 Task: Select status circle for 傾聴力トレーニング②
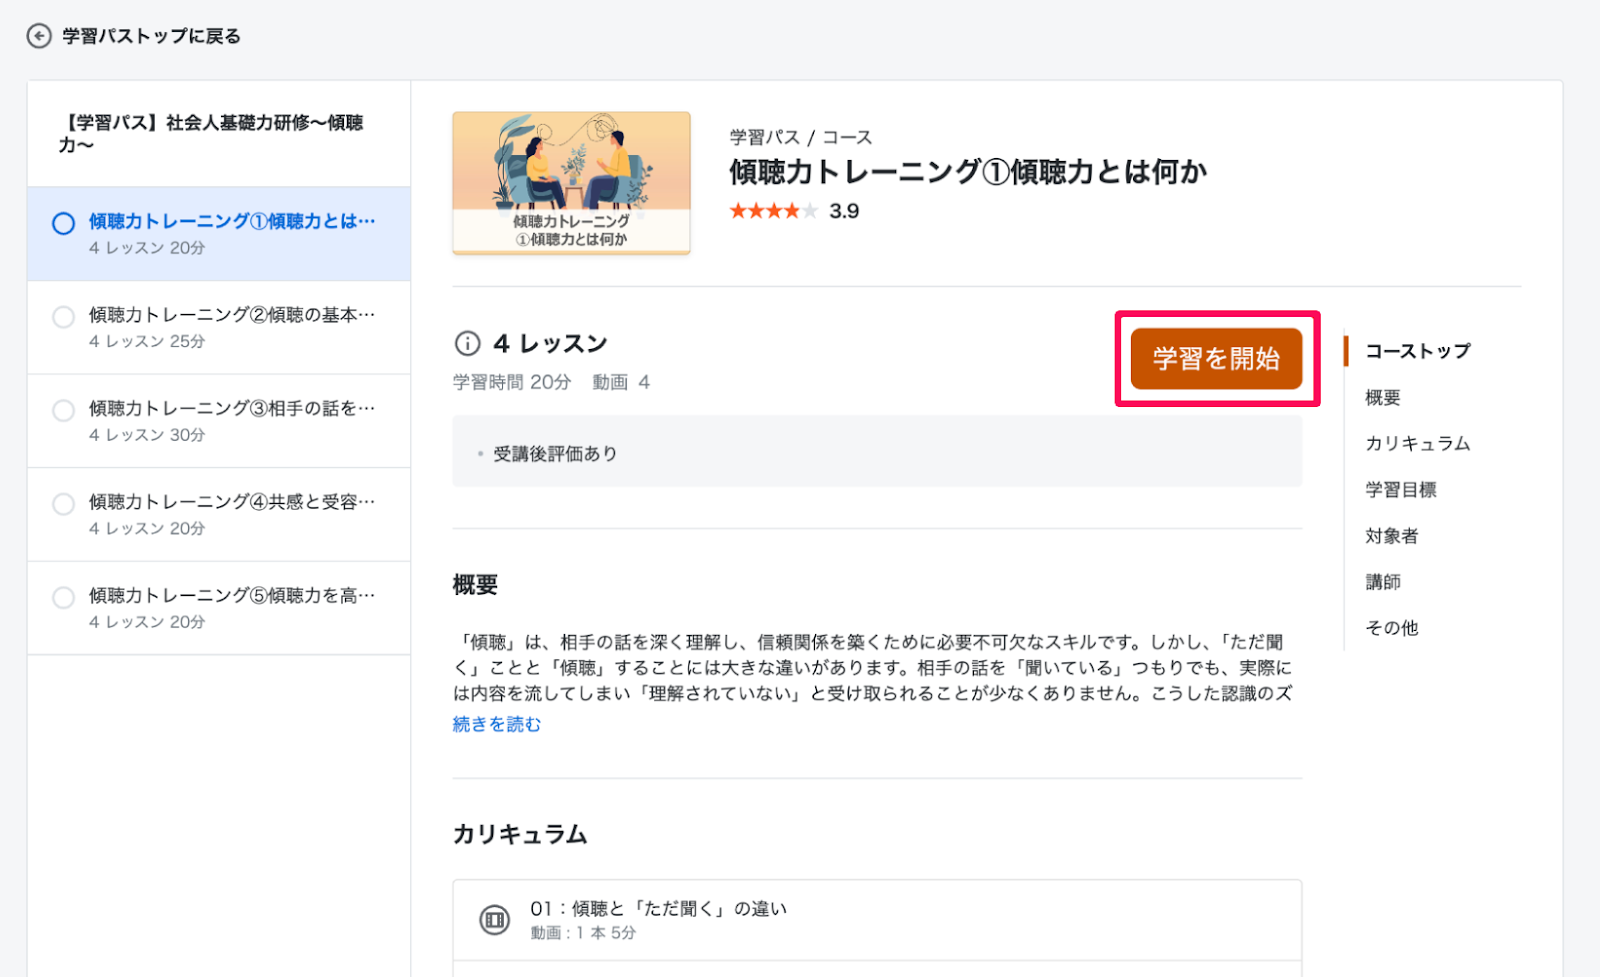click(x=63, y=317)
